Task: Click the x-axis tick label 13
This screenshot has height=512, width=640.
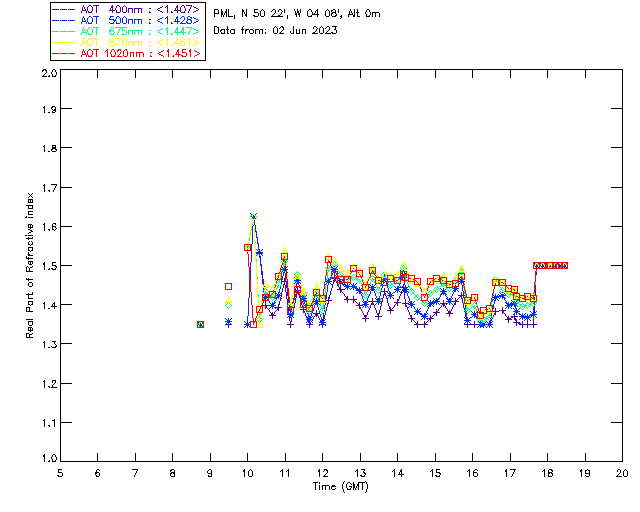Action: 360,473
